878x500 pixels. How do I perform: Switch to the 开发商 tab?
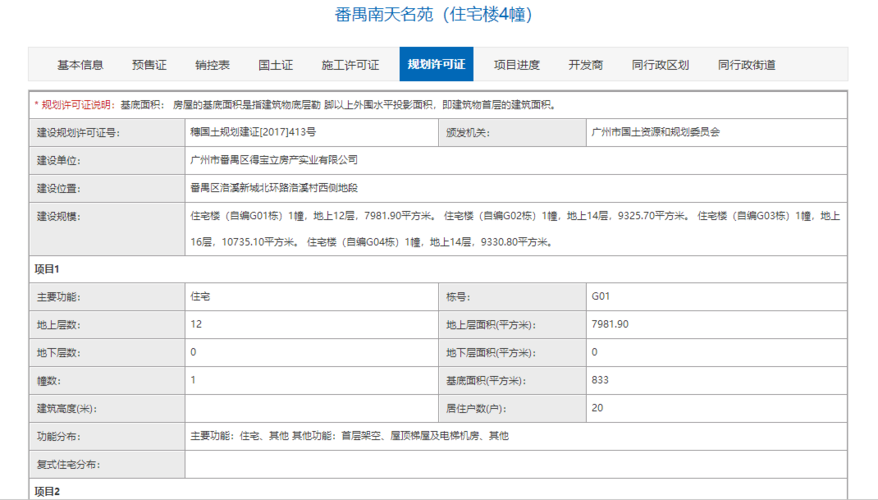coord(585,65)
